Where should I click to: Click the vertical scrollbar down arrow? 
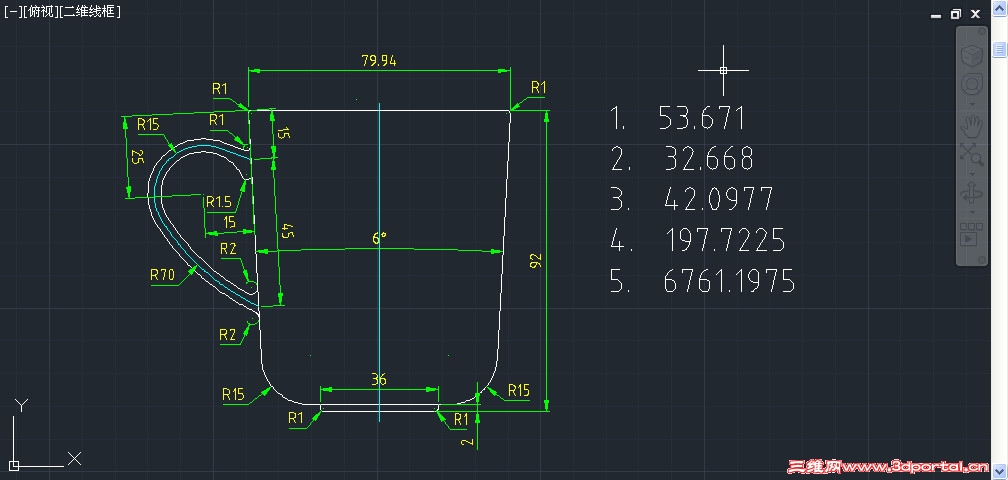(x=1000, y=473)
